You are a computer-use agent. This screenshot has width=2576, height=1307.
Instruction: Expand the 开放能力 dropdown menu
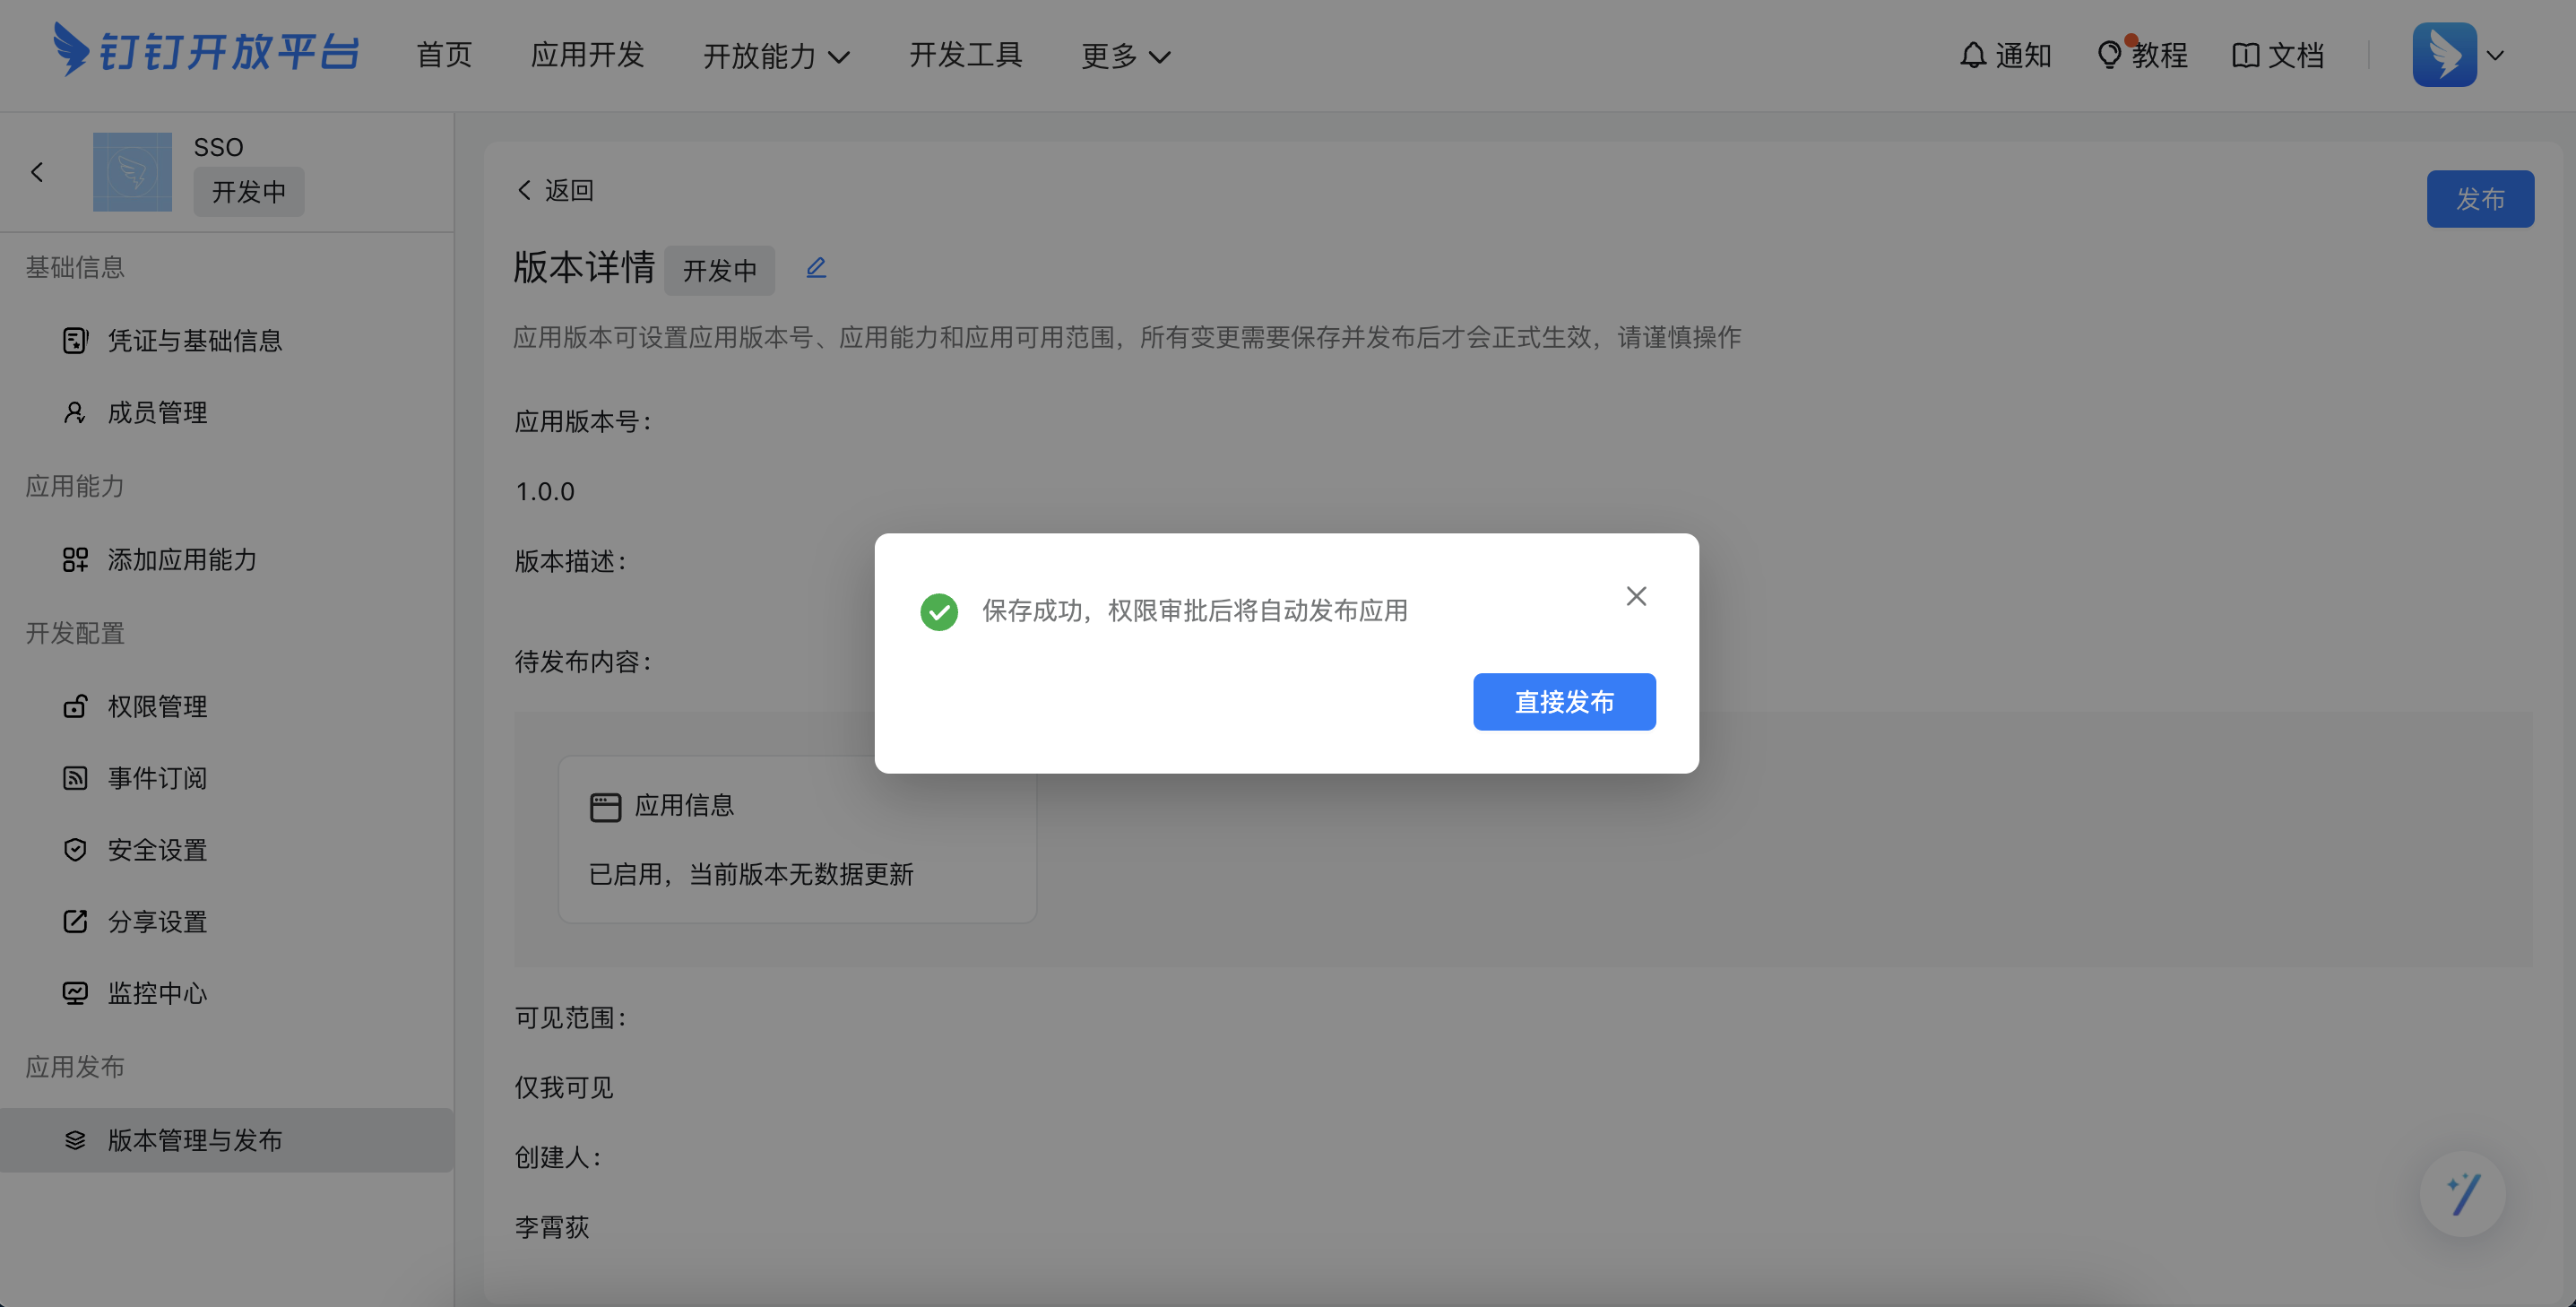776,56
